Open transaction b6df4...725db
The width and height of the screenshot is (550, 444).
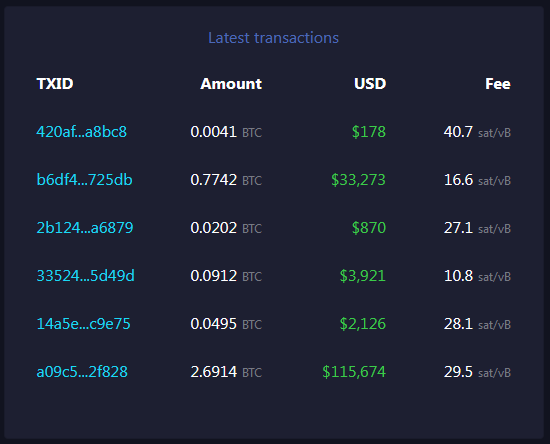point(84,180)
